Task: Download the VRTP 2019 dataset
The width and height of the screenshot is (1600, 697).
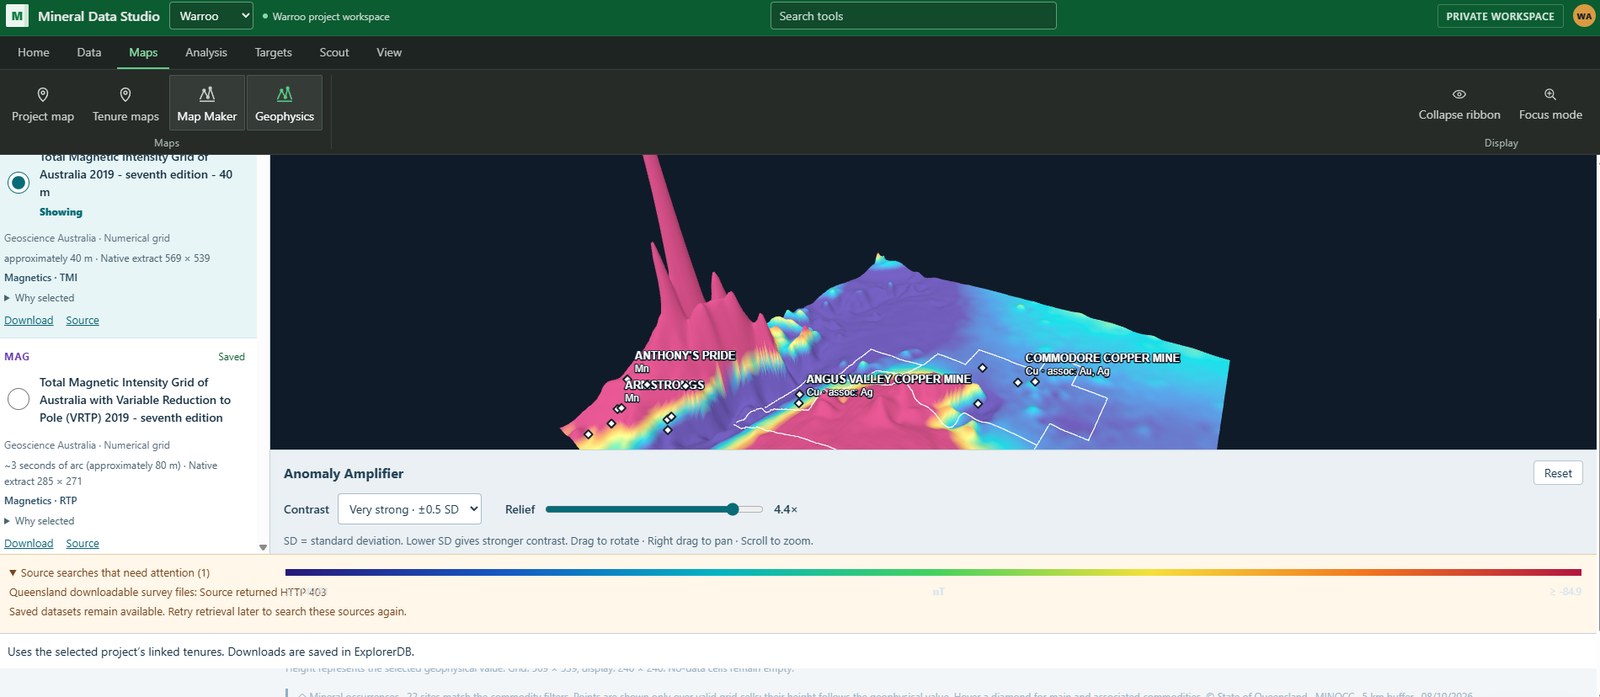Action: tap(29, 544)
